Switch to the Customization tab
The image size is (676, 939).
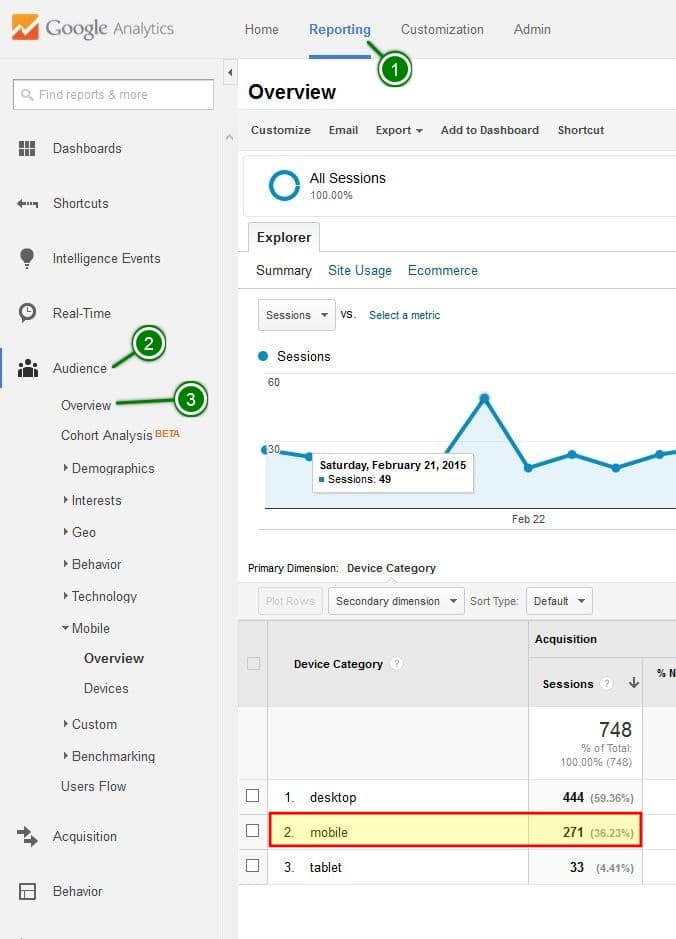tap(442, 29)
